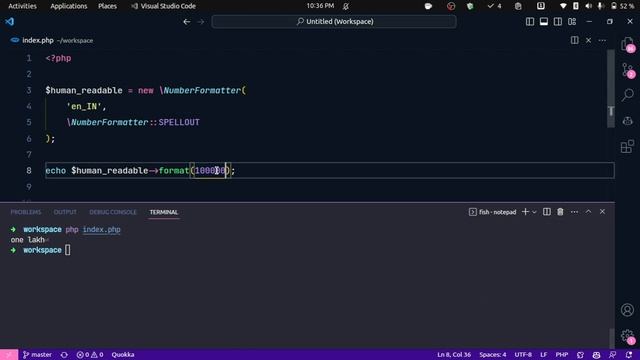Click index.php link in terminal
640x360 pixels.
pyautogui.click(x=102, y=229)
